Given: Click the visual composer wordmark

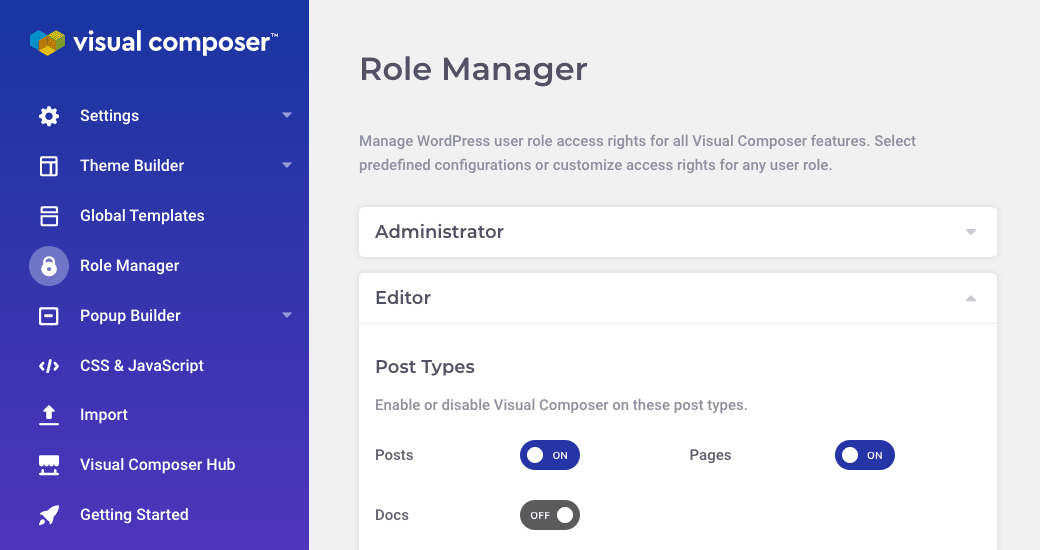Looking at the screenshot, I should point(176,42).
